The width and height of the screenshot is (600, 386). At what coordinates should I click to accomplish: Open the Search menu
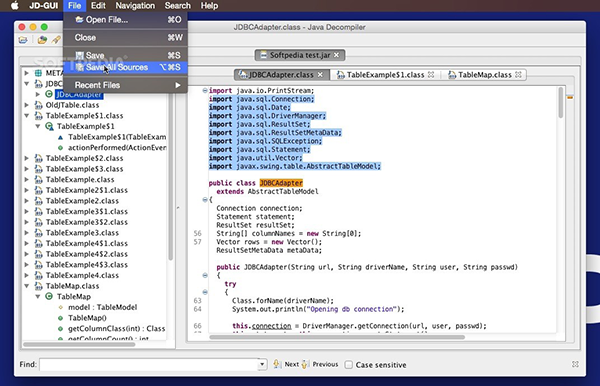(178, 6)
